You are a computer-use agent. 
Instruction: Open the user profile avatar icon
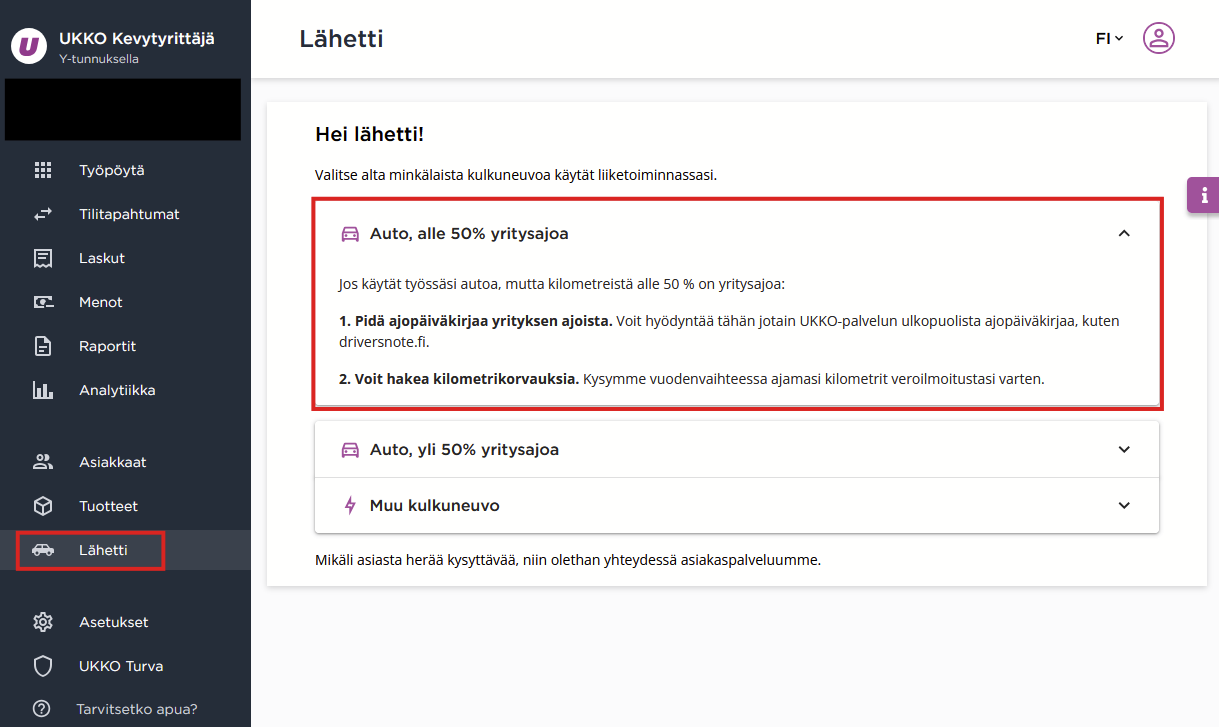[1159, 38]
